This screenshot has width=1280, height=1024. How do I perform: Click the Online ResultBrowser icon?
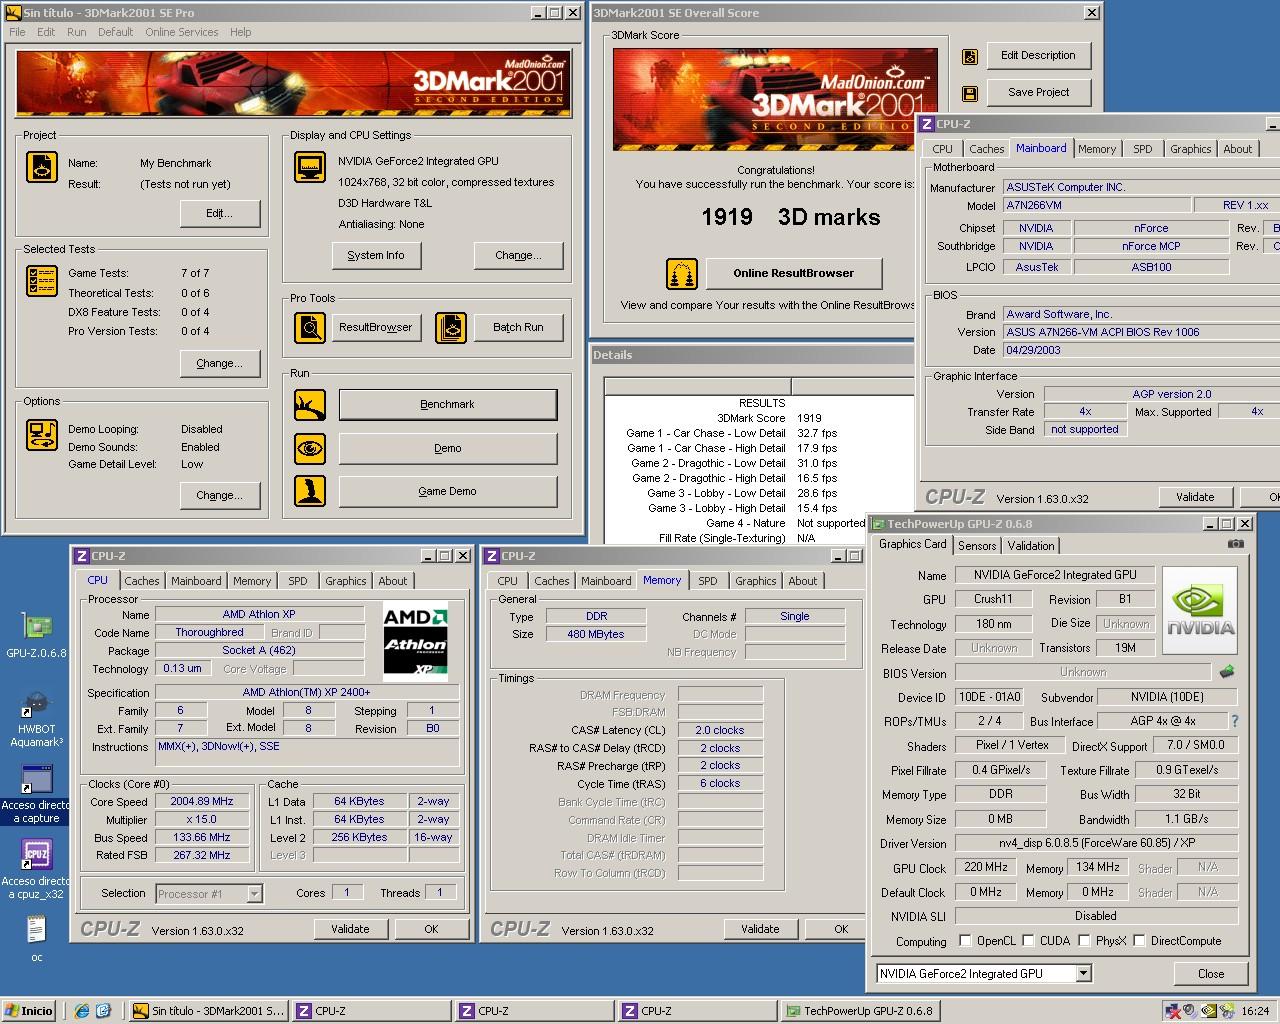tap(682, 273)
